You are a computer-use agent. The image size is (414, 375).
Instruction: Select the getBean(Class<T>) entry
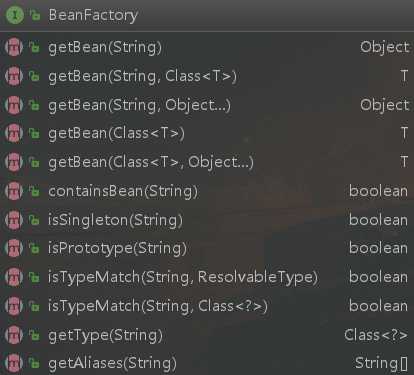[207, 133]
